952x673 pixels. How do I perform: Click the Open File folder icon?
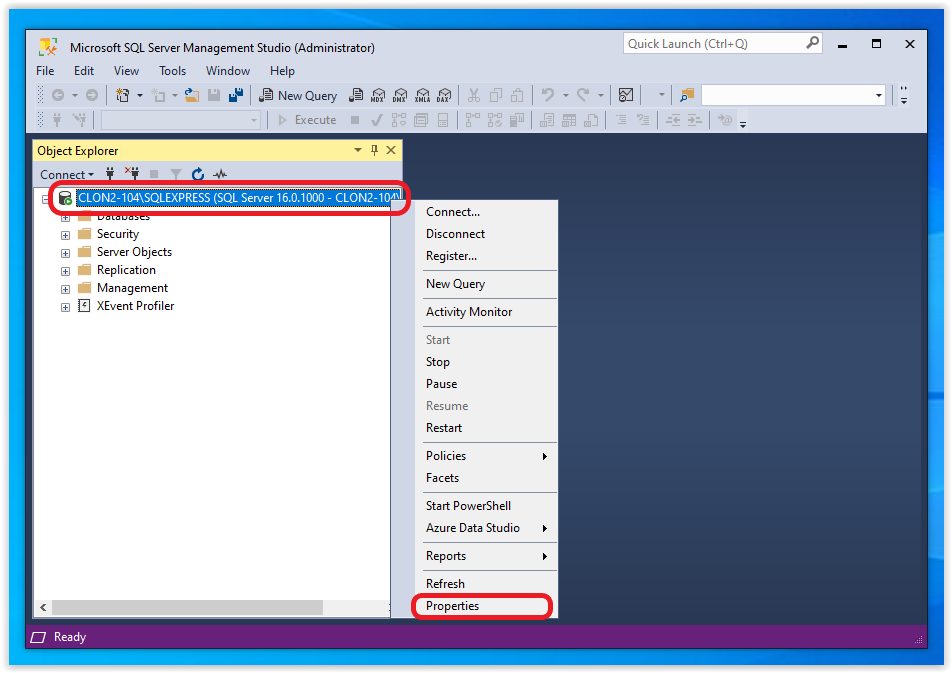pyautogui.click(x=192, y=95)
